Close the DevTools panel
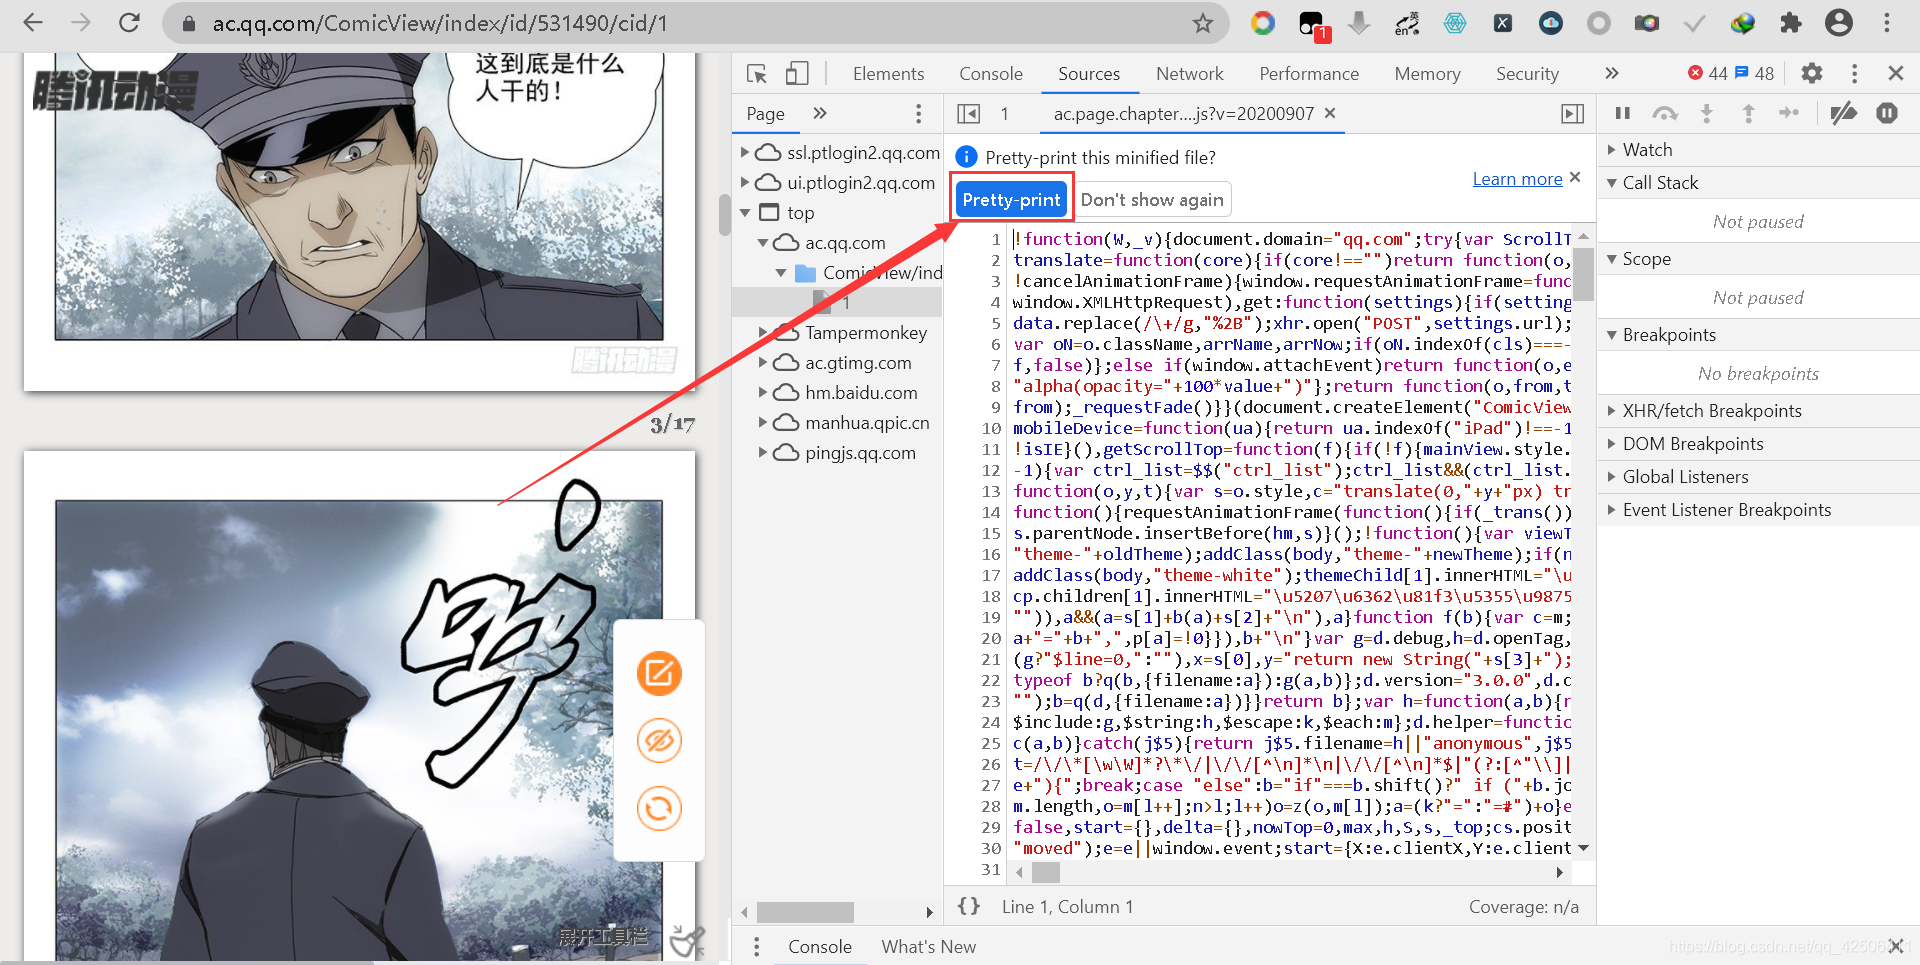The image size is (1920, 965). [1895, 73]
